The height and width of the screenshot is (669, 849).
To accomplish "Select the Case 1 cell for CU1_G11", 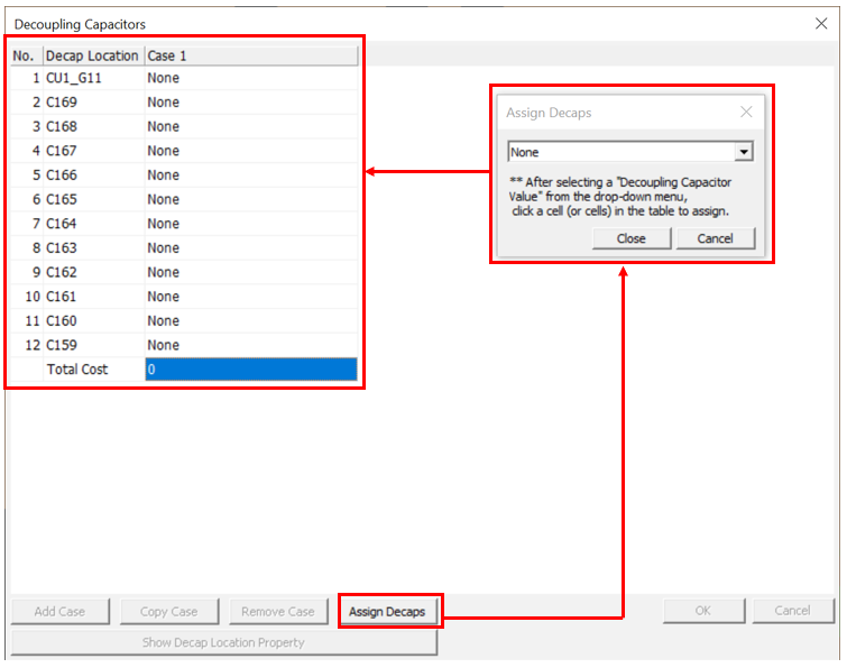I will pyautogui.click(x=250, y=78).
